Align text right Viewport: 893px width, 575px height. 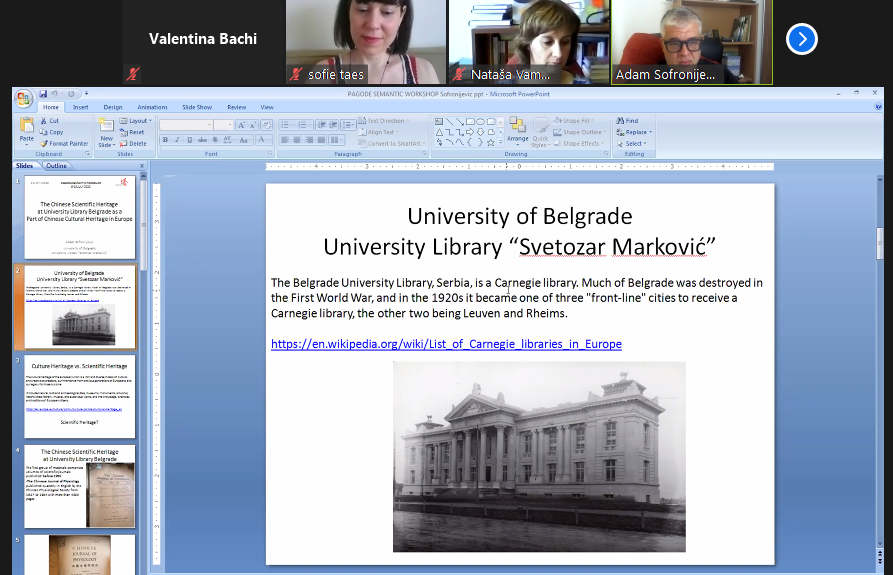pyautogui.click(x=309, y=139)
